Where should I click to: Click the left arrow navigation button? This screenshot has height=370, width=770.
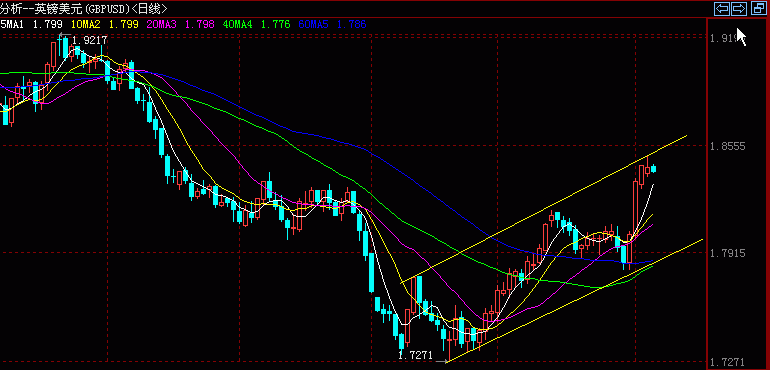721,8
